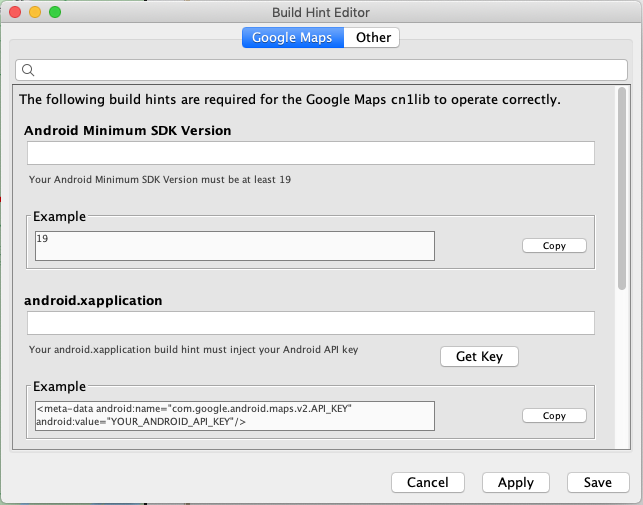Screen dimensions: 643x505
Task: Copy the meta-data API key example
Action: click(x=554, y=416)
